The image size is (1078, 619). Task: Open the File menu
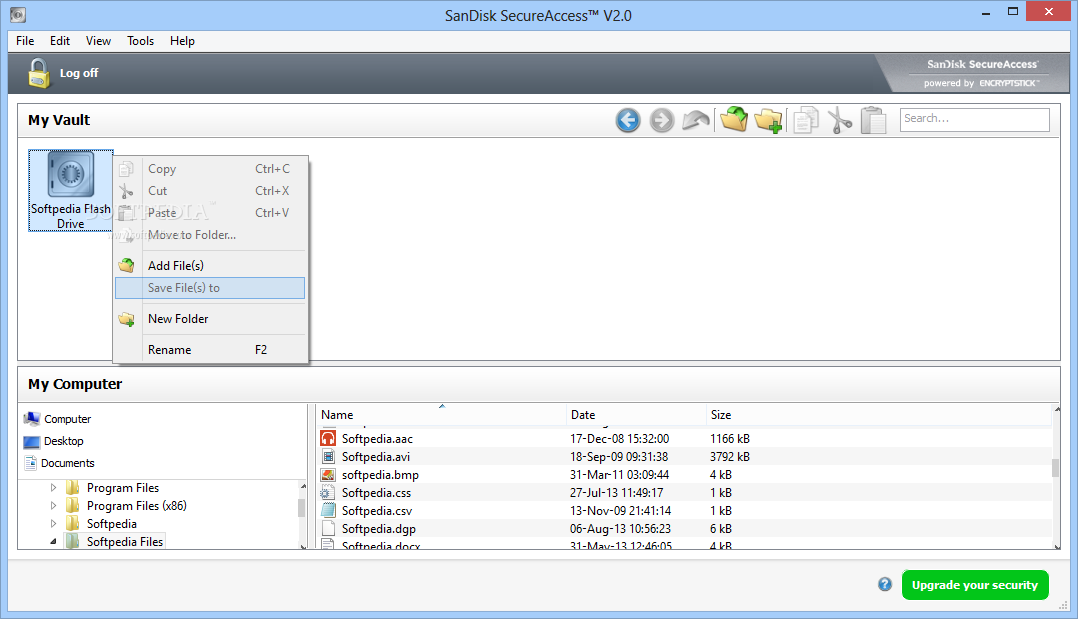pyautogui.click(x=25, y=41)
